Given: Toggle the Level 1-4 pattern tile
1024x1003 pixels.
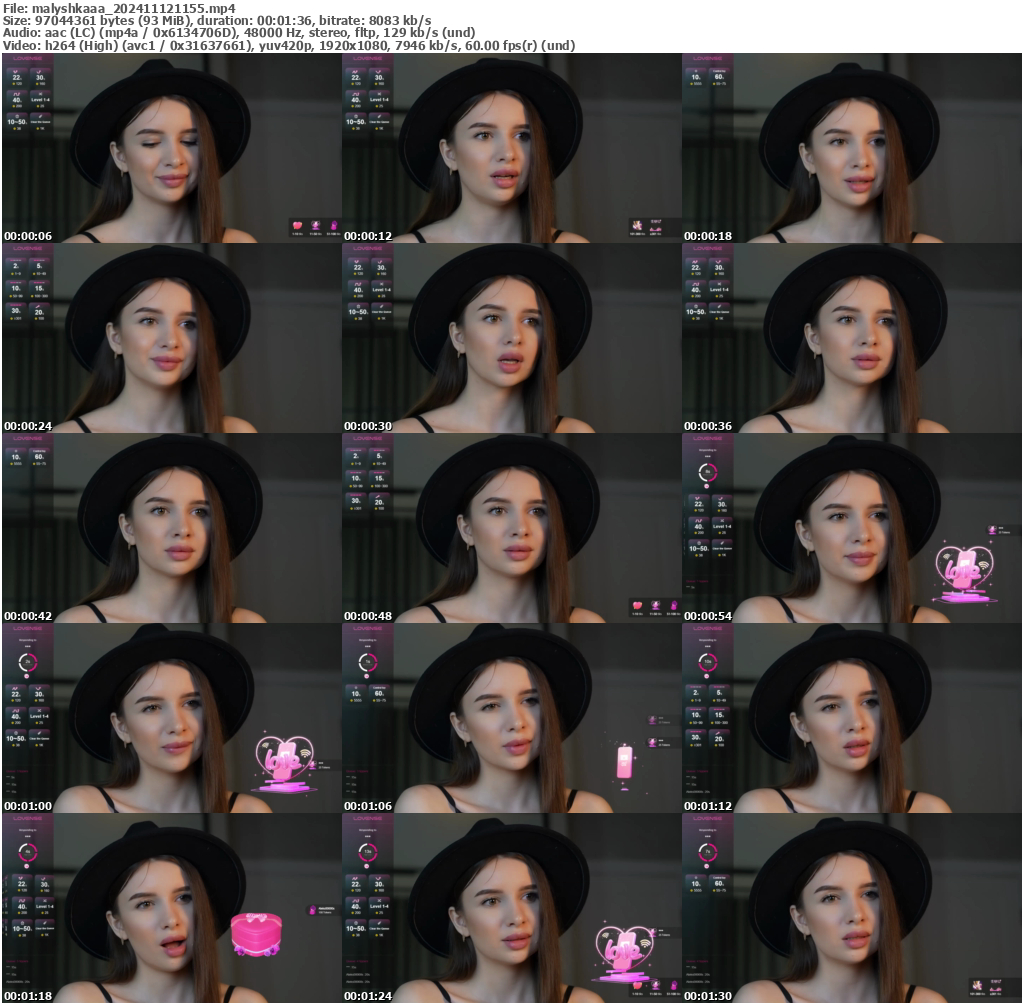Looking at the screenshot, I should pyautogui.click(x=40, y=99).
